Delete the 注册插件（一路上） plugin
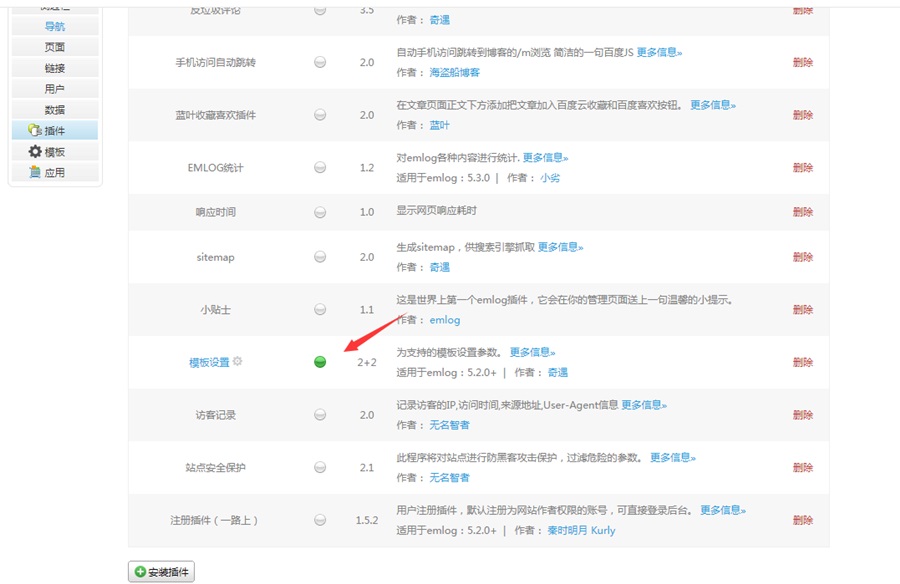The width and height of the screenshot is (900, 584). [802, 520]
